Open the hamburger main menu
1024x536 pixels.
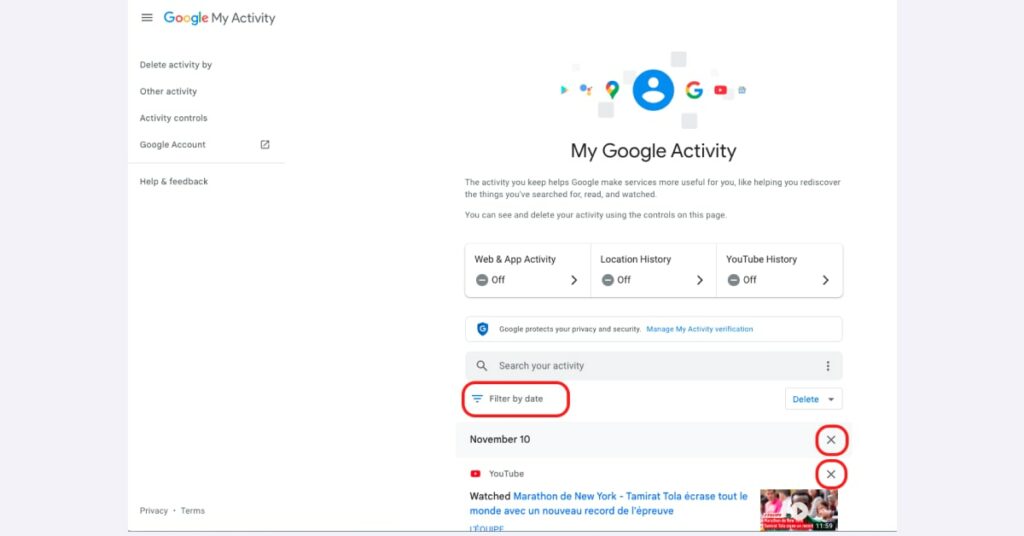point(147,18)
